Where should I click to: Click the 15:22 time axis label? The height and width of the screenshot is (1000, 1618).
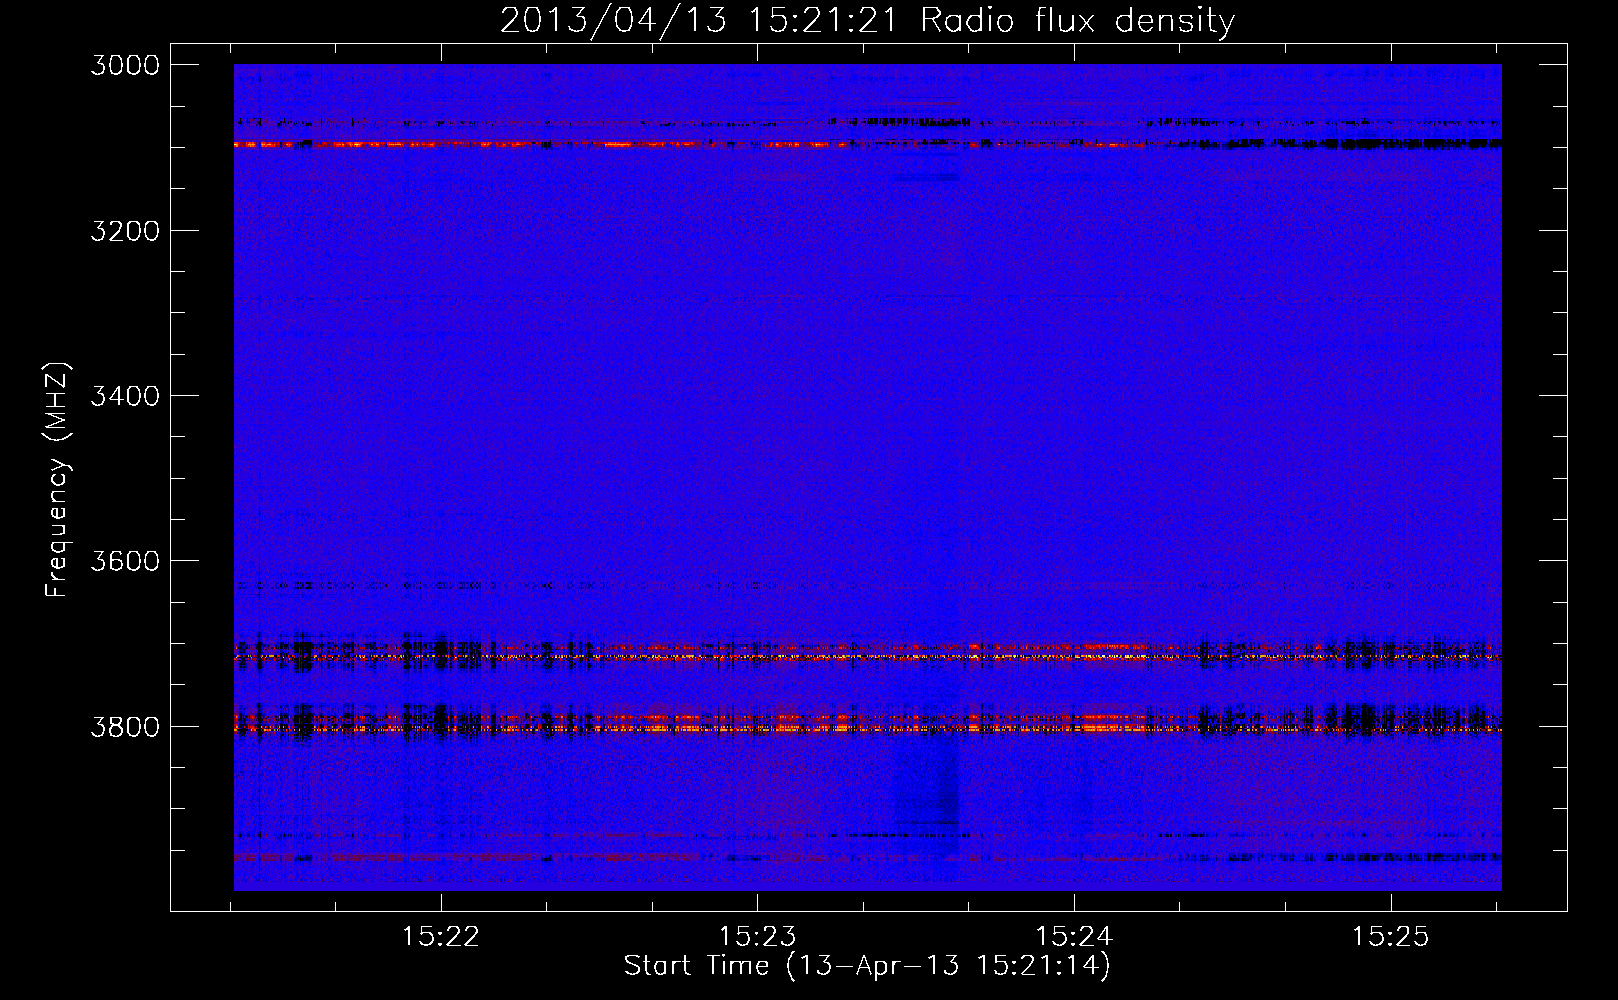(x=440, y=937)
